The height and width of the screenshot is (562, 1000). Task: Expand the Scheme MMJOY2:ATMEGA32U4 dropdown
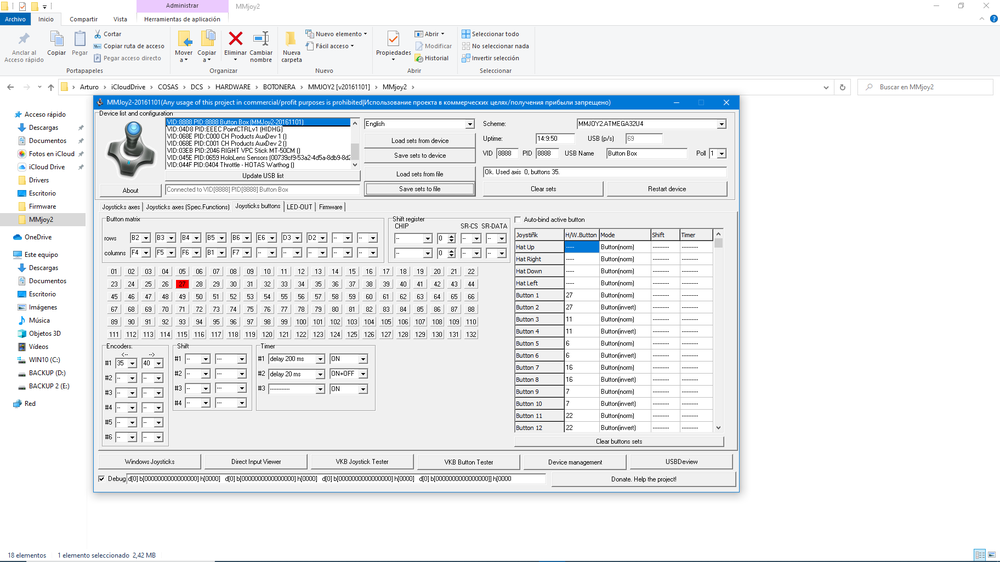[x=721, y=124]
